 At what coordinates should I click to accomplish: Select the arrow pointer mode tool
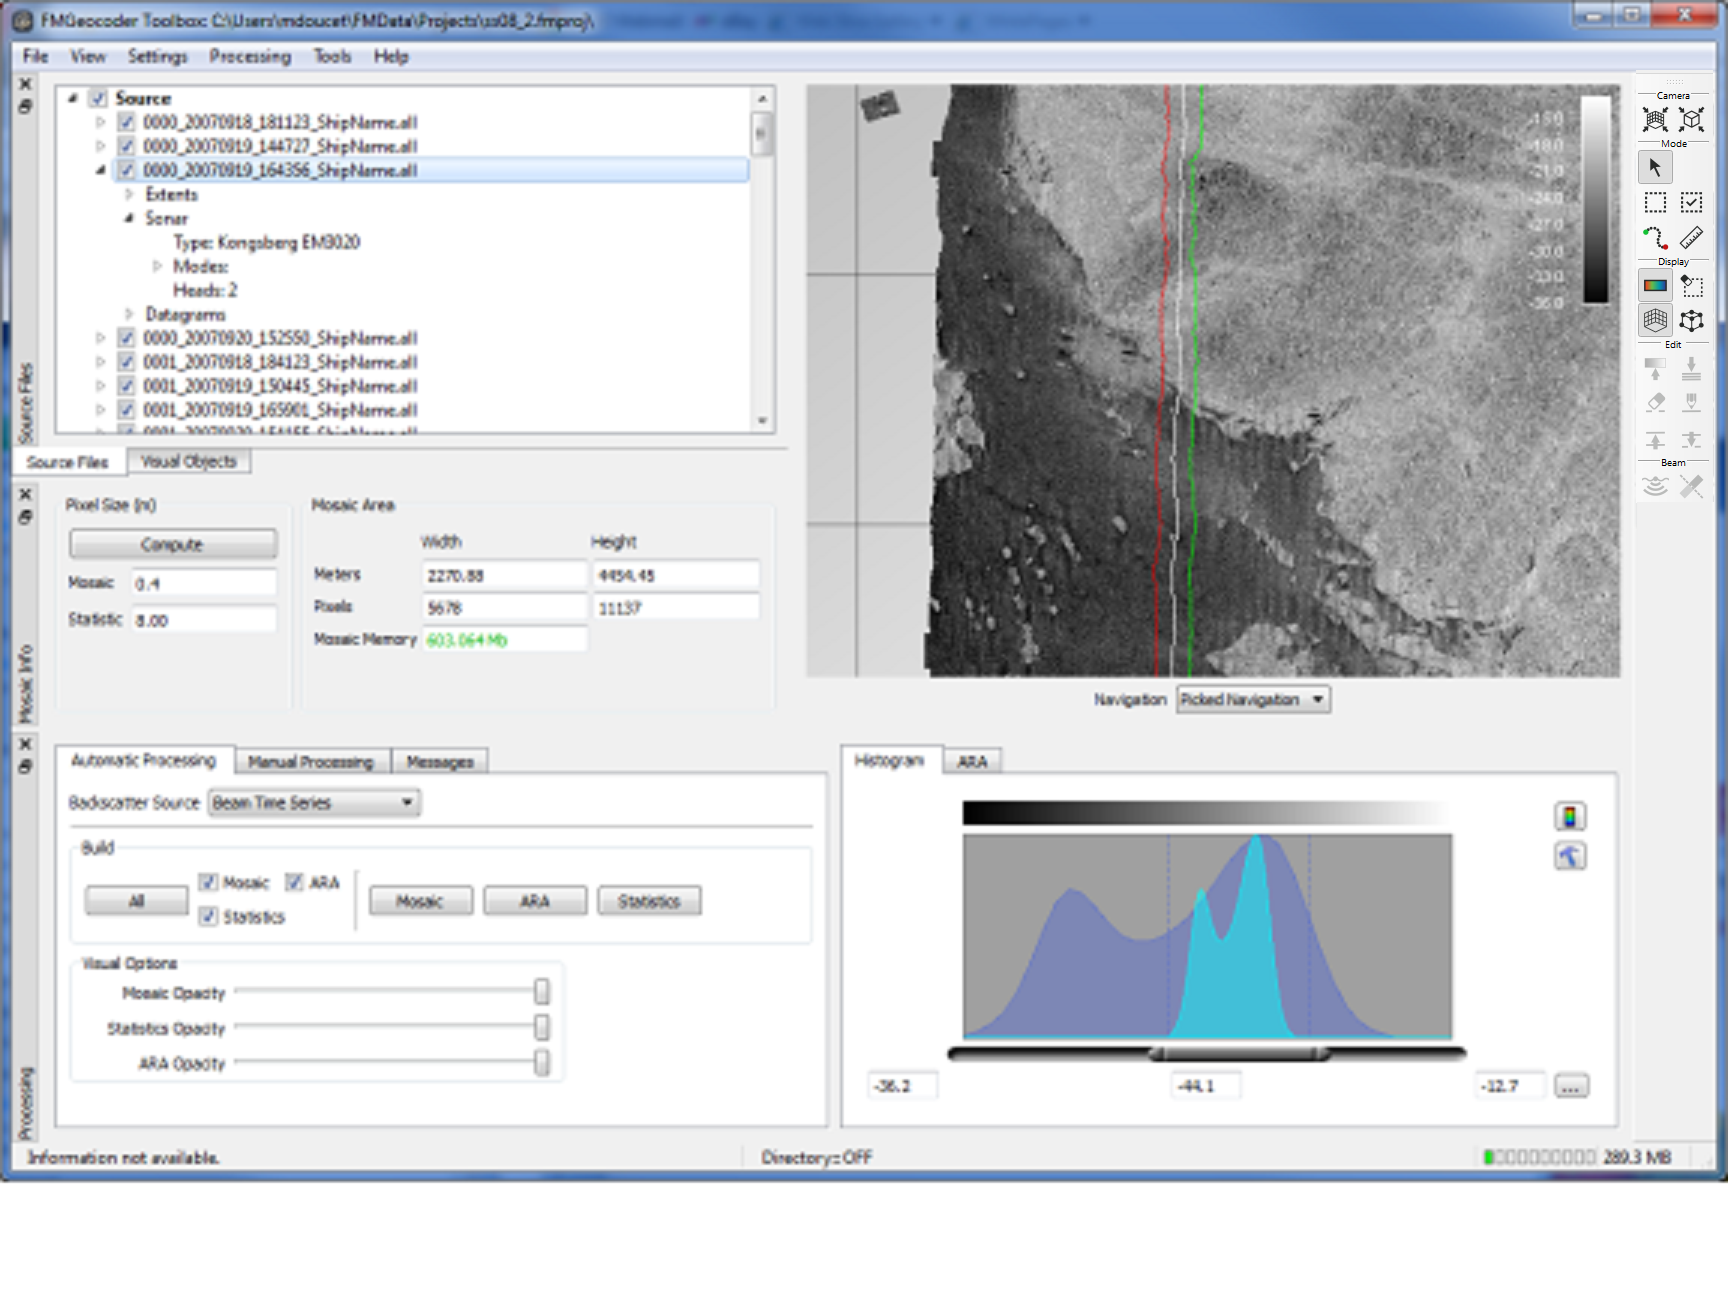1655,168
